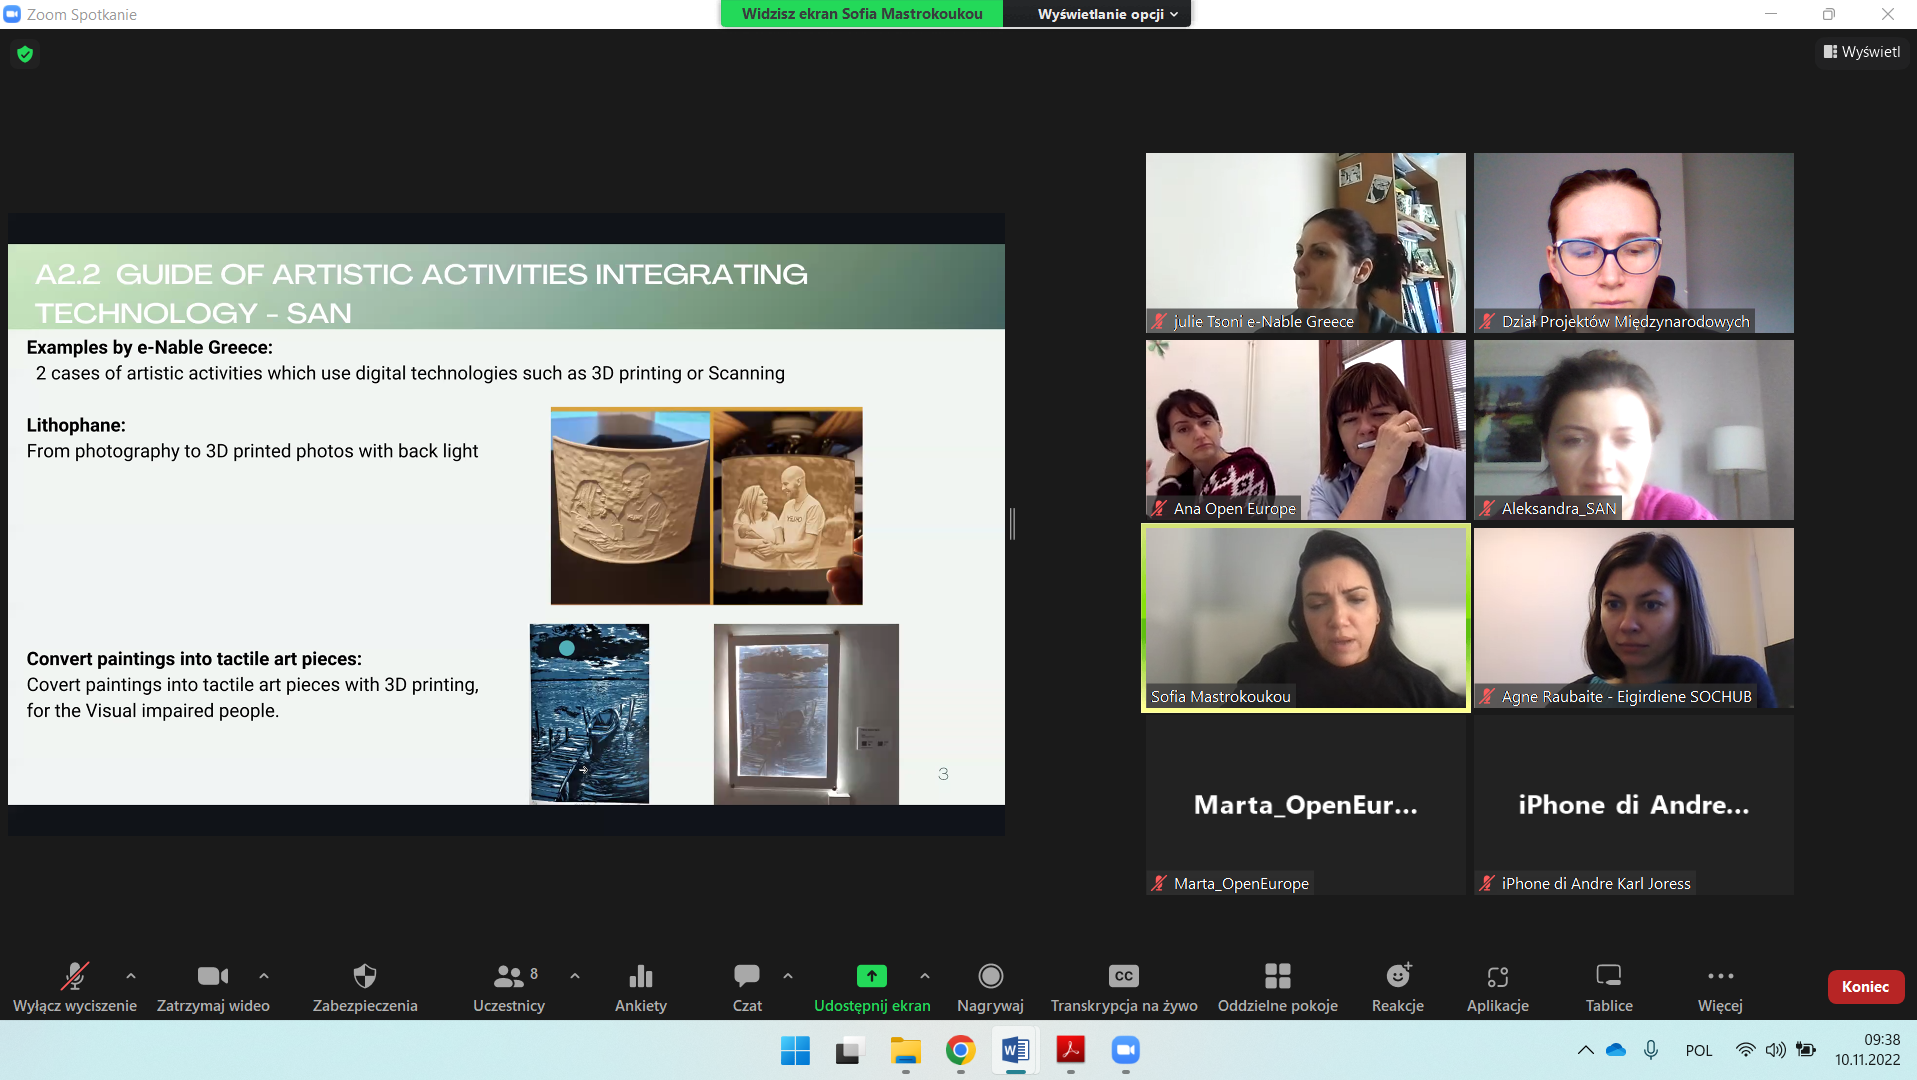The height and width of the screenshot is (1080, 1917).
Task: Expand audio options arrow next to mute
Action: [x=131, y=976]
